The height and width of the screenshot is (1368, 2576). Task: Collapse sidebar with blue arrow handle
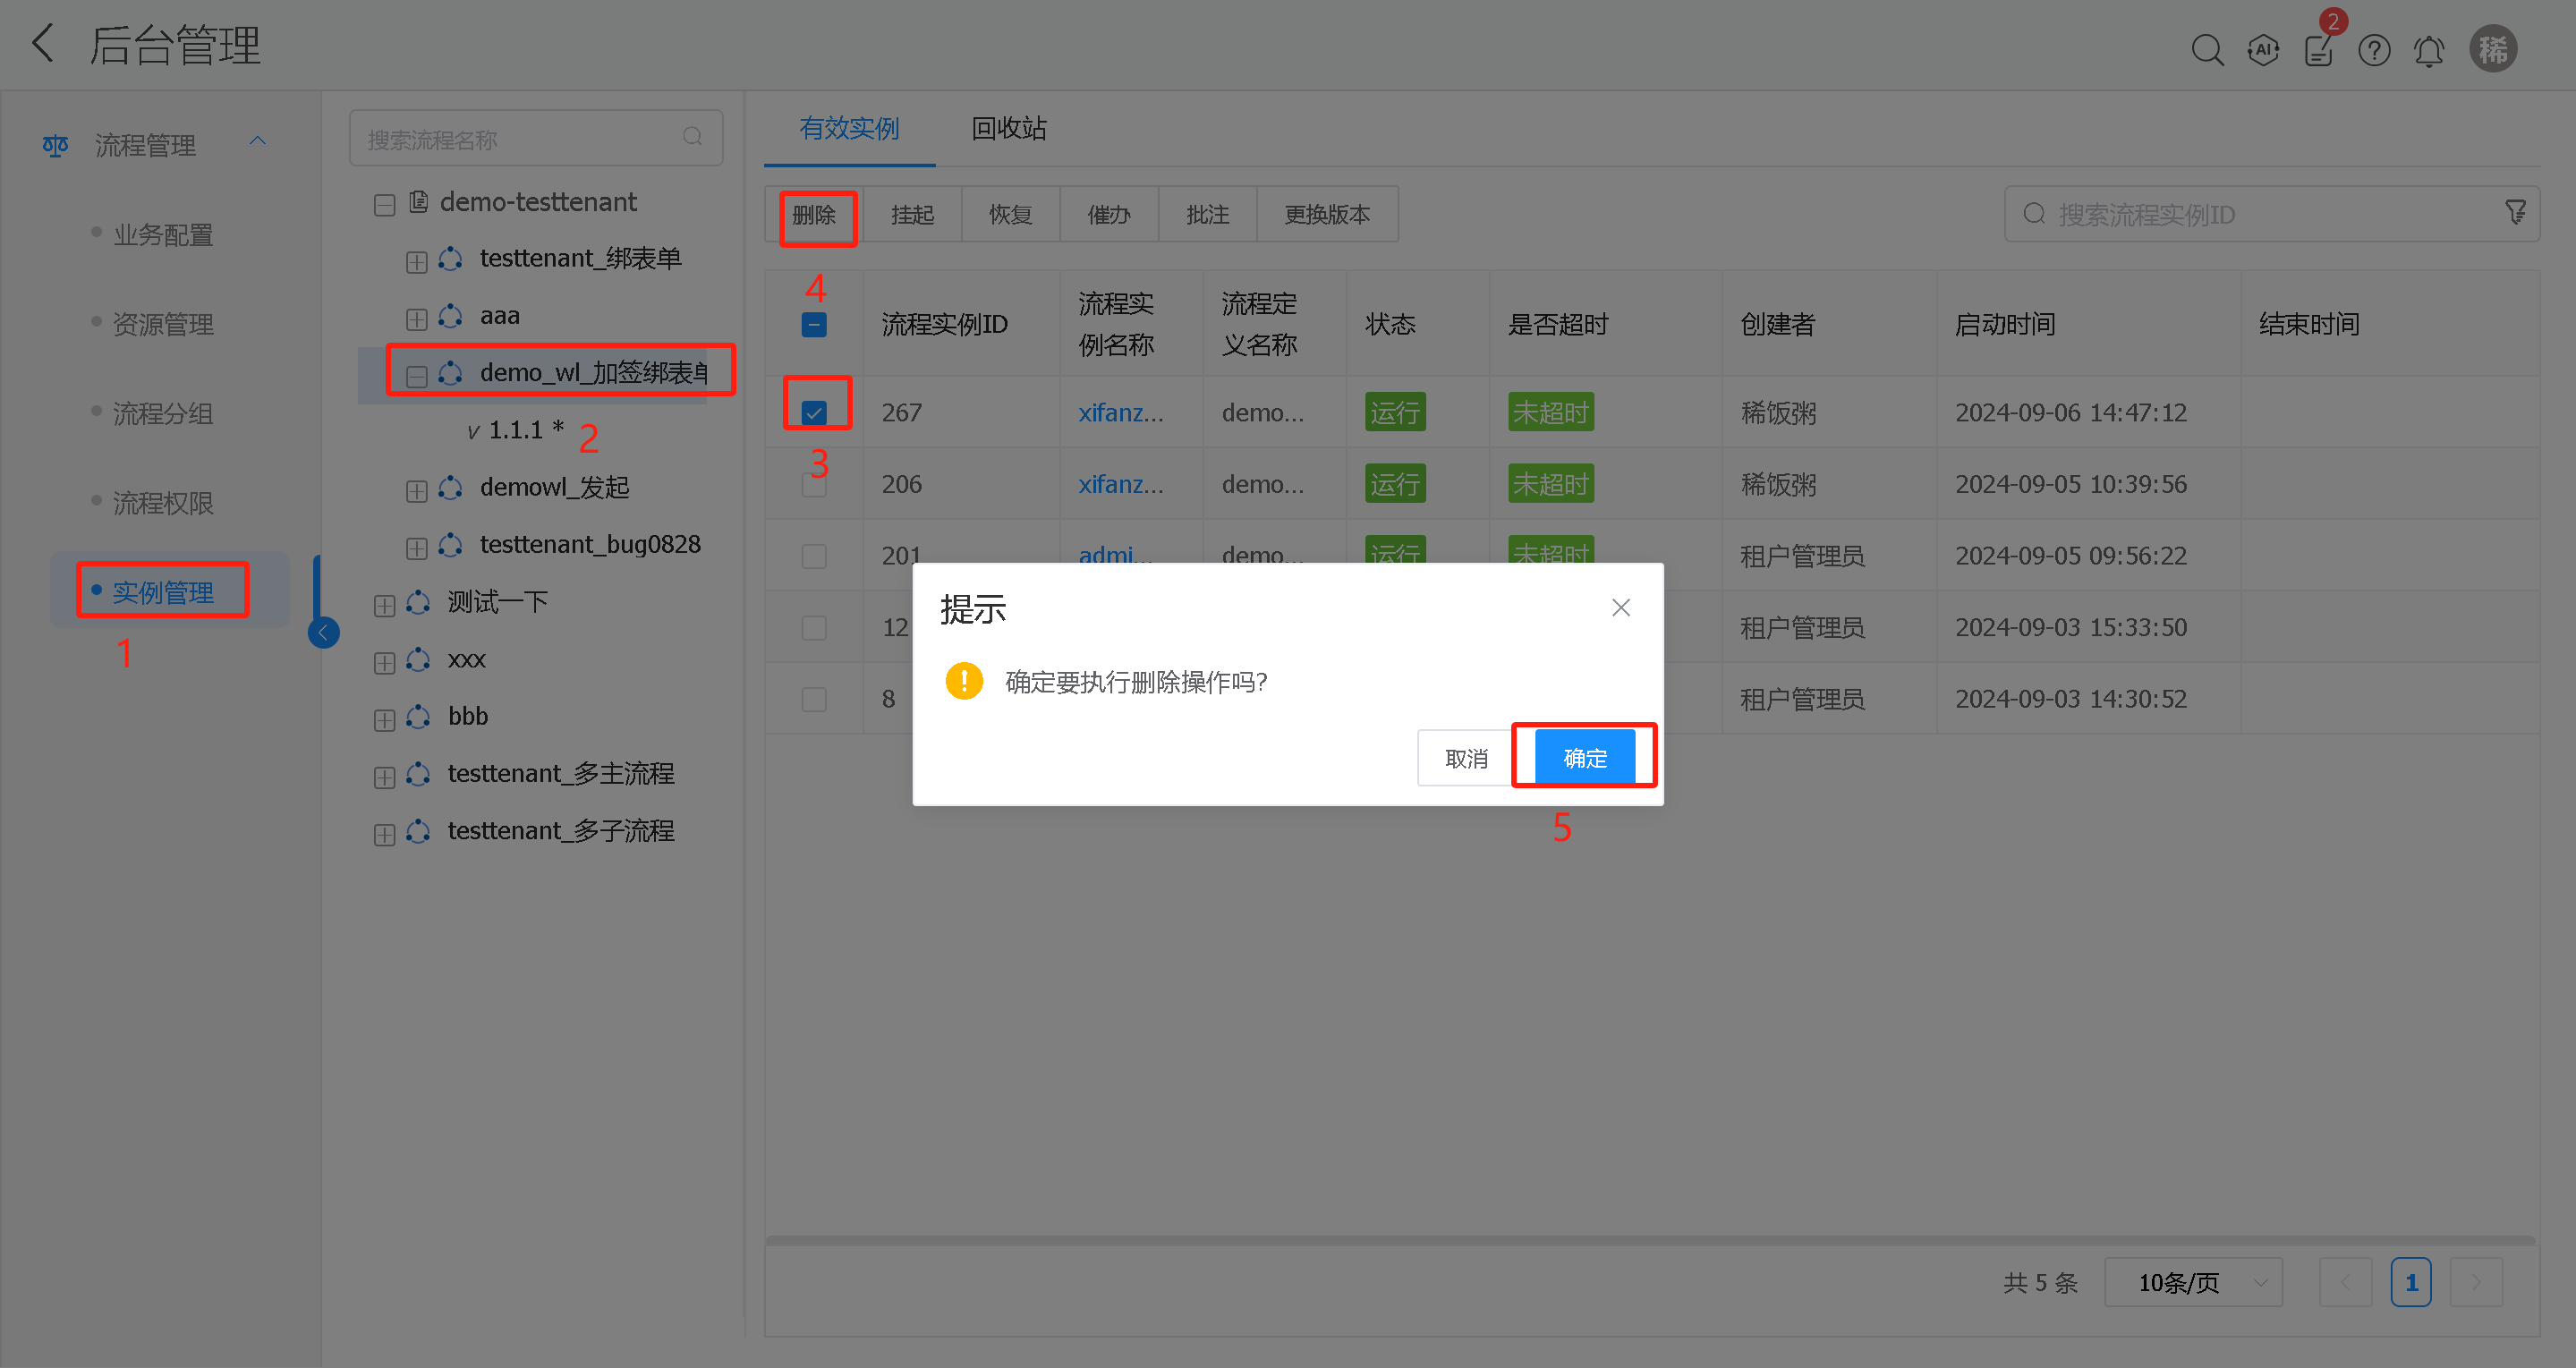tap(323, 632)
